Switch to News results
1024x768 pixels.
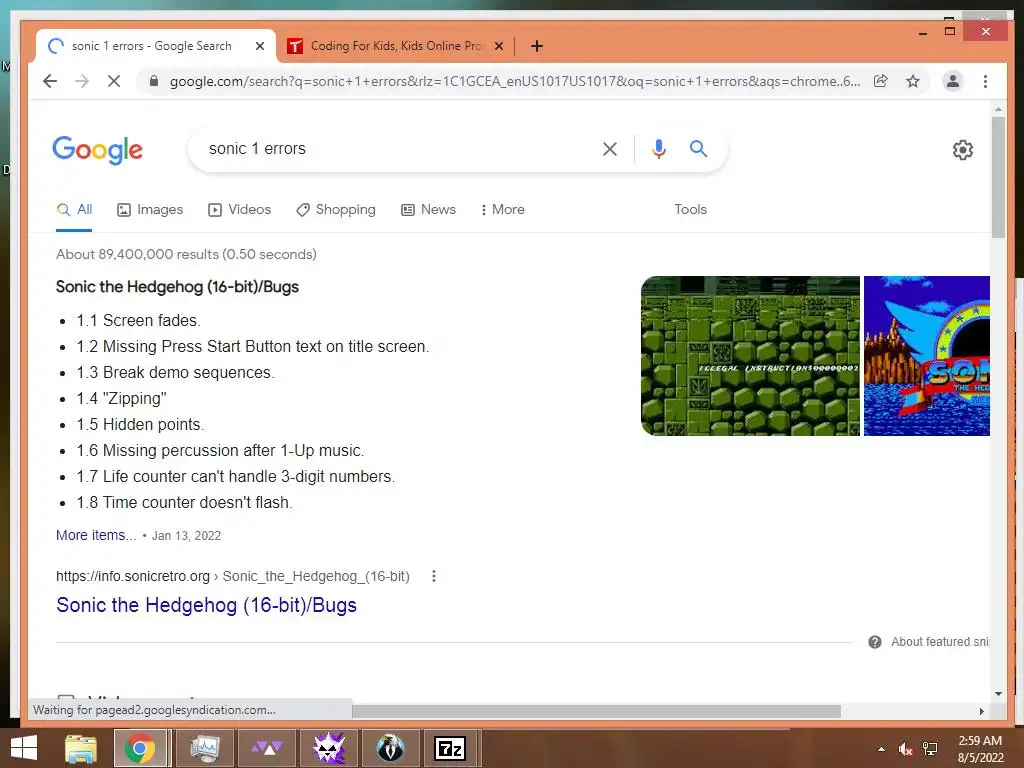428,210
